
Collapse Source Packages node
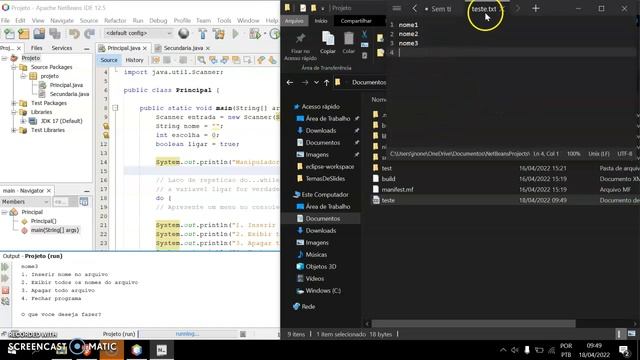(x=14, y=67)
